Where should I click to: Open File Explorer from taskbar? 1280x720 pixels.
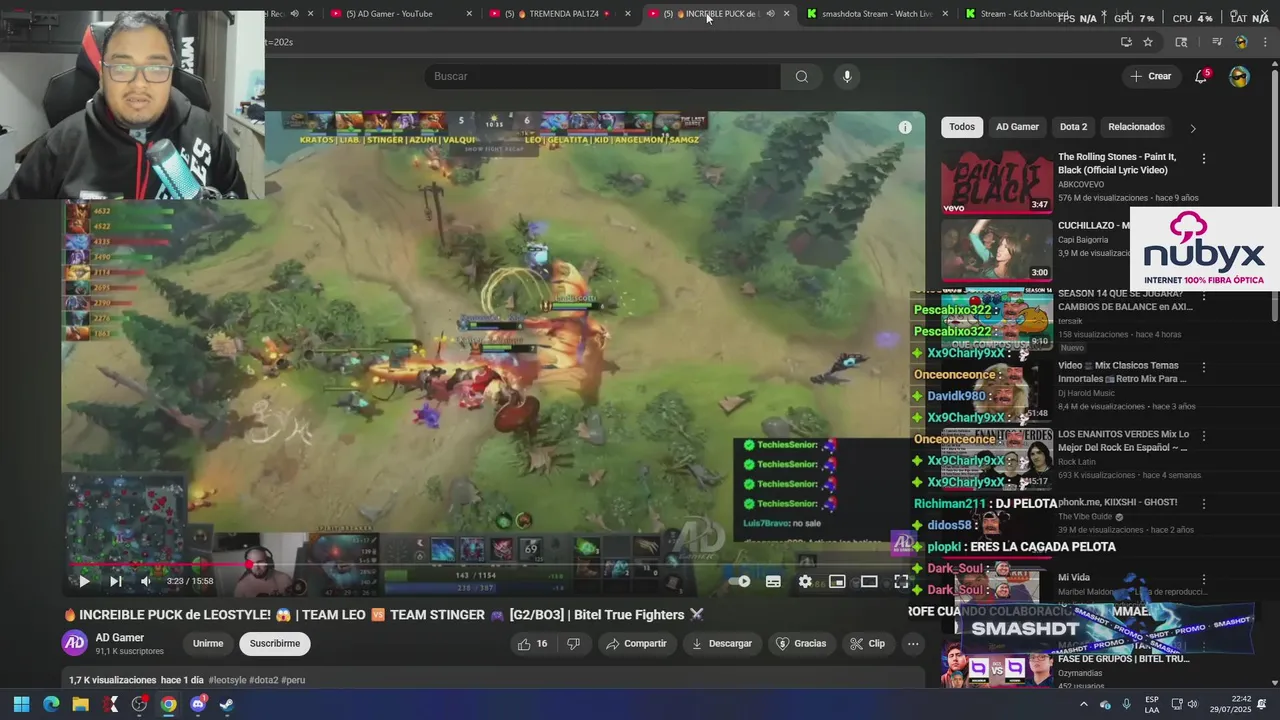(80, 704)
